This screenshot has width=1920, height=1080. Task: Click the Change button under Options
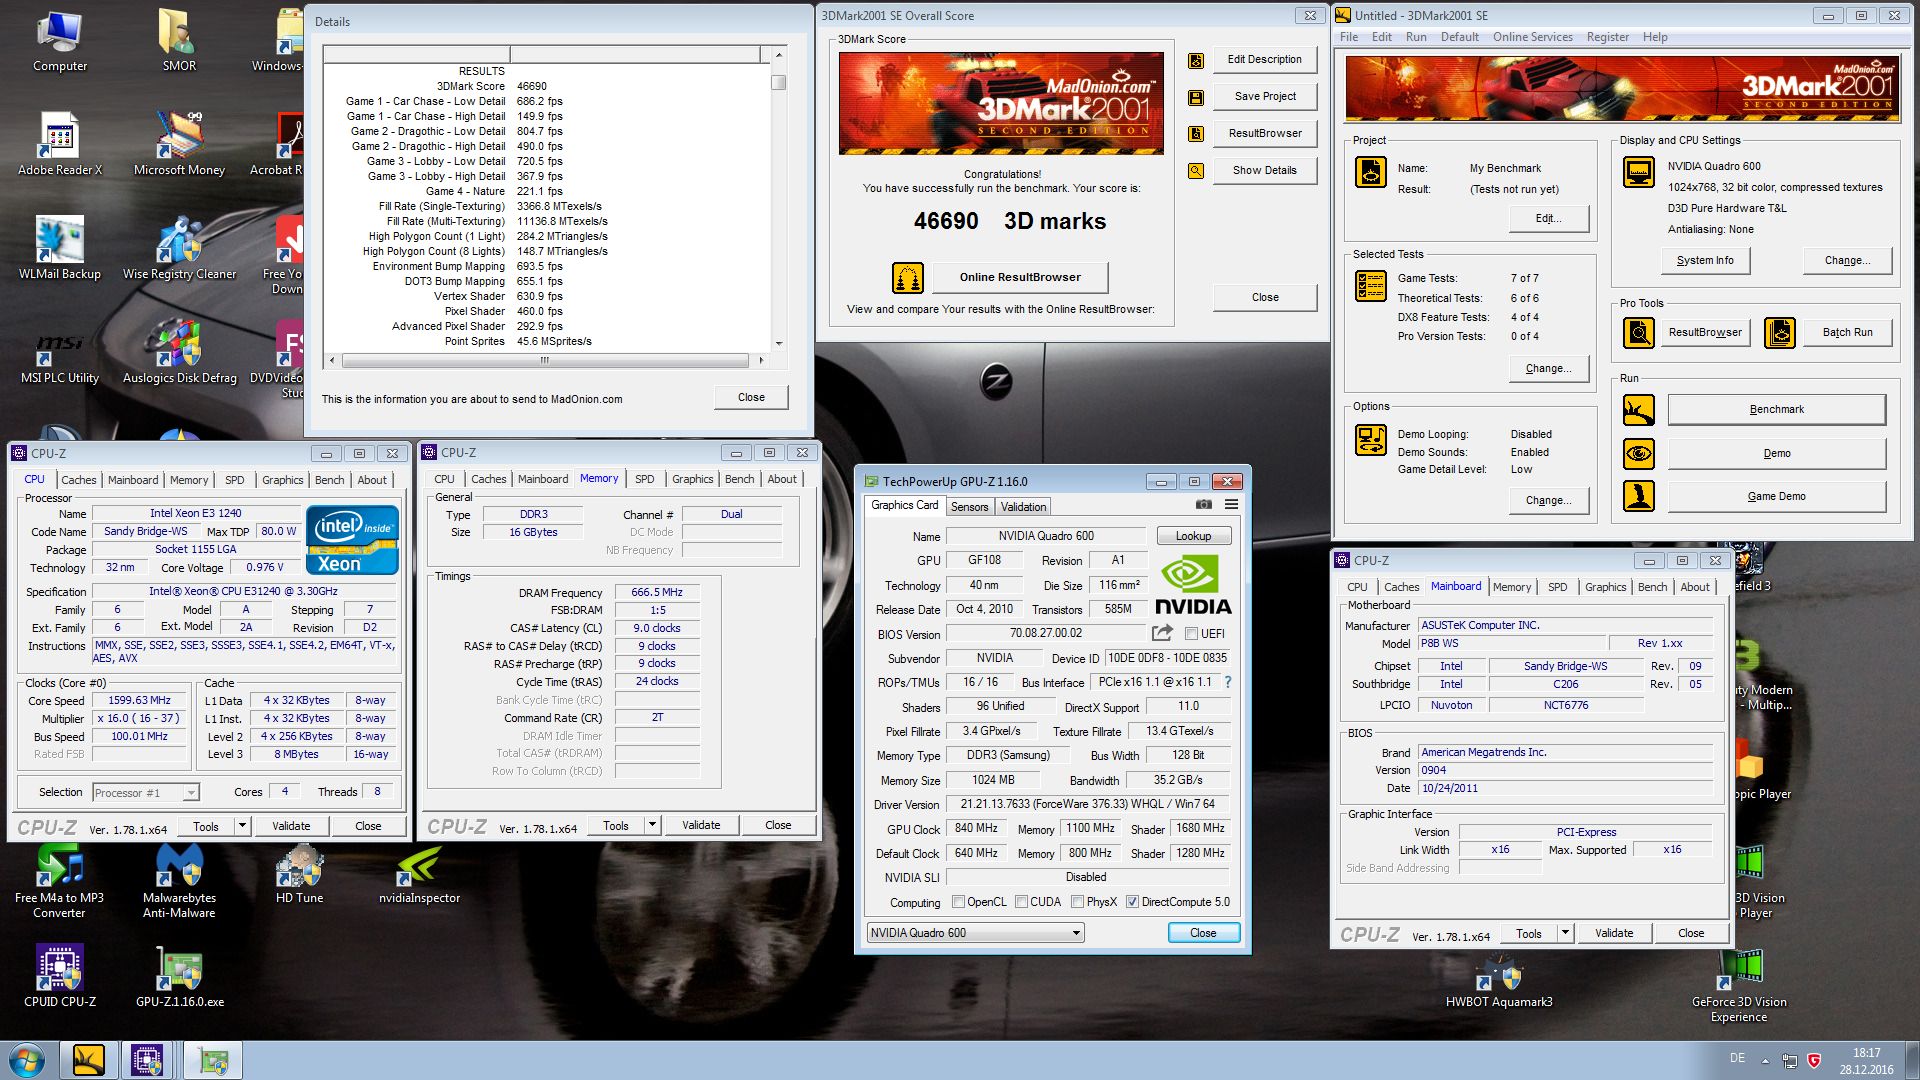click(1548, 501)
